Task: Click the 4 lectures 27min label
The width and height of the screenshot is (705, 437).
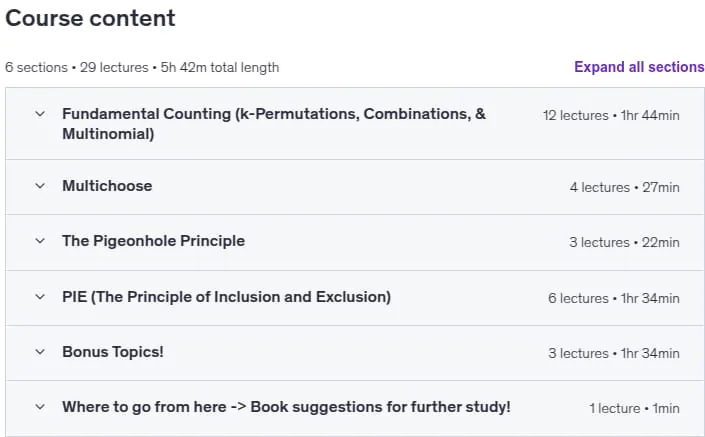Action: 625,187
